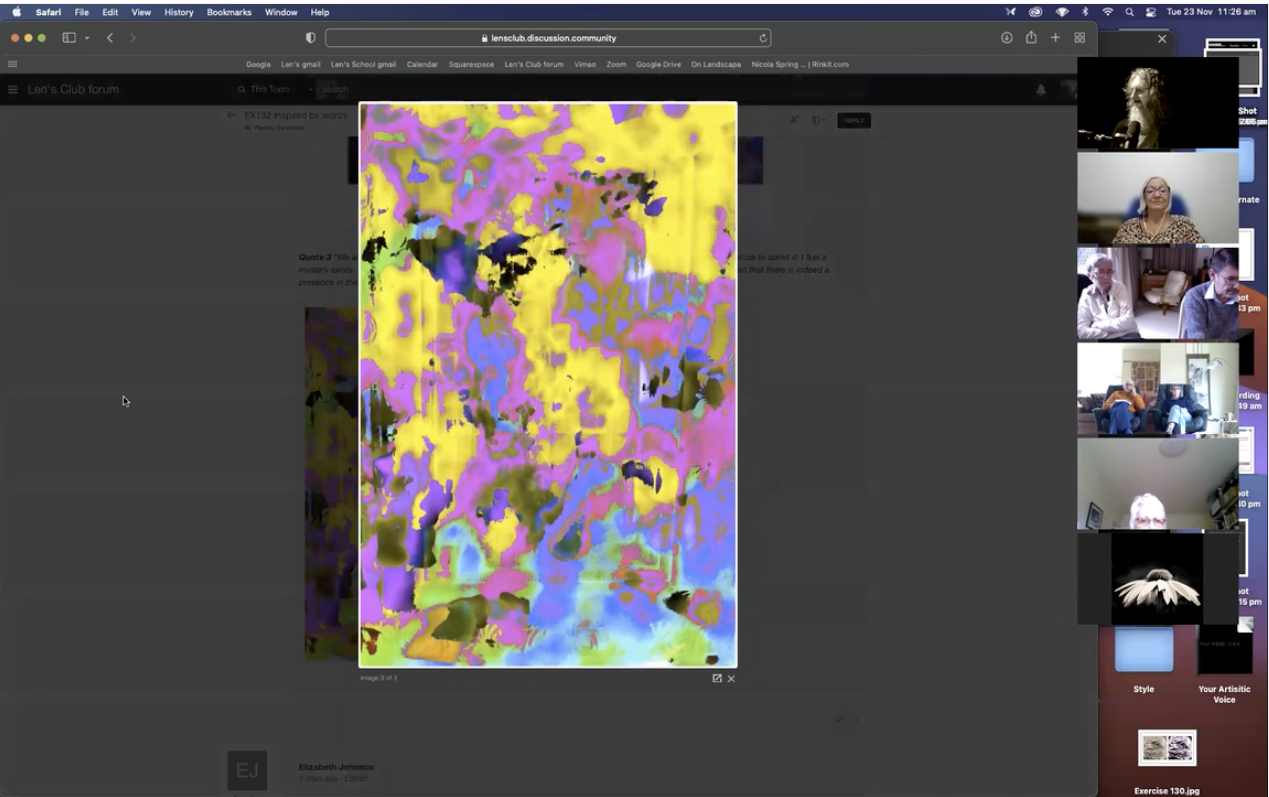The width and height of the screenshot is (1269, 797).
Task: Open the Zoom bookmark
Action: pyautogui.click(x=616, y=64)
